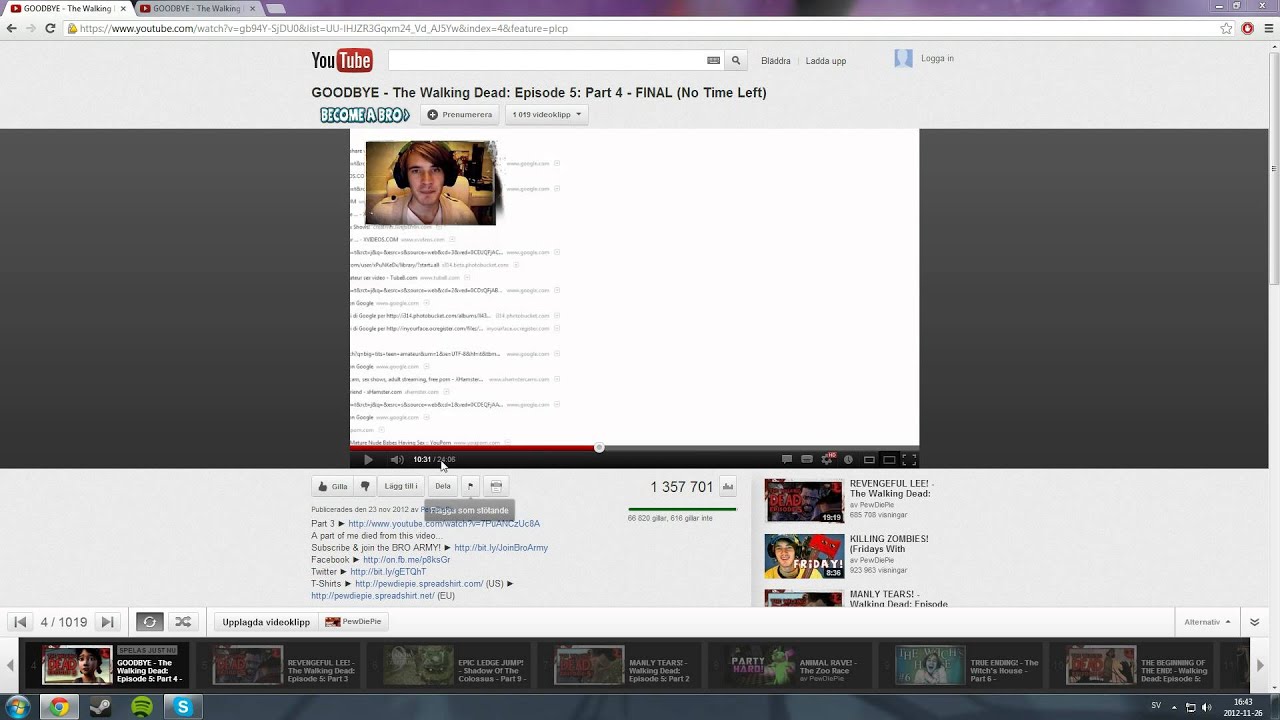The width and height of the screenshot is (1280, 720).
Task: Open REVENGEFUL LEE suggested video thumbnail
Action: pyautogui.click(x=804, y=501)
